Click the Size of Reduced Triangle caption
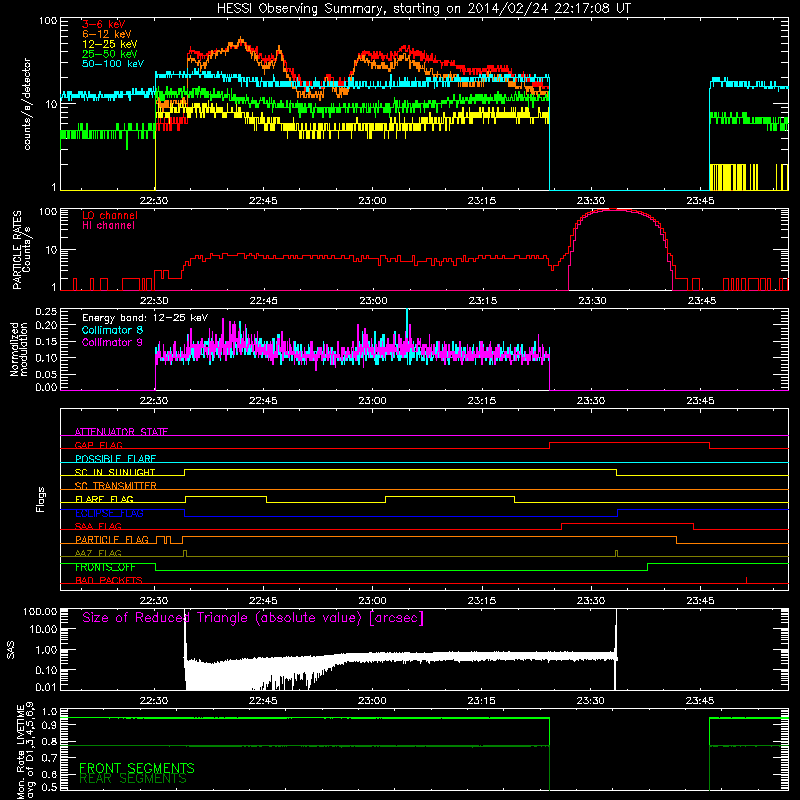The image size is (800, 800). point(253,618)
